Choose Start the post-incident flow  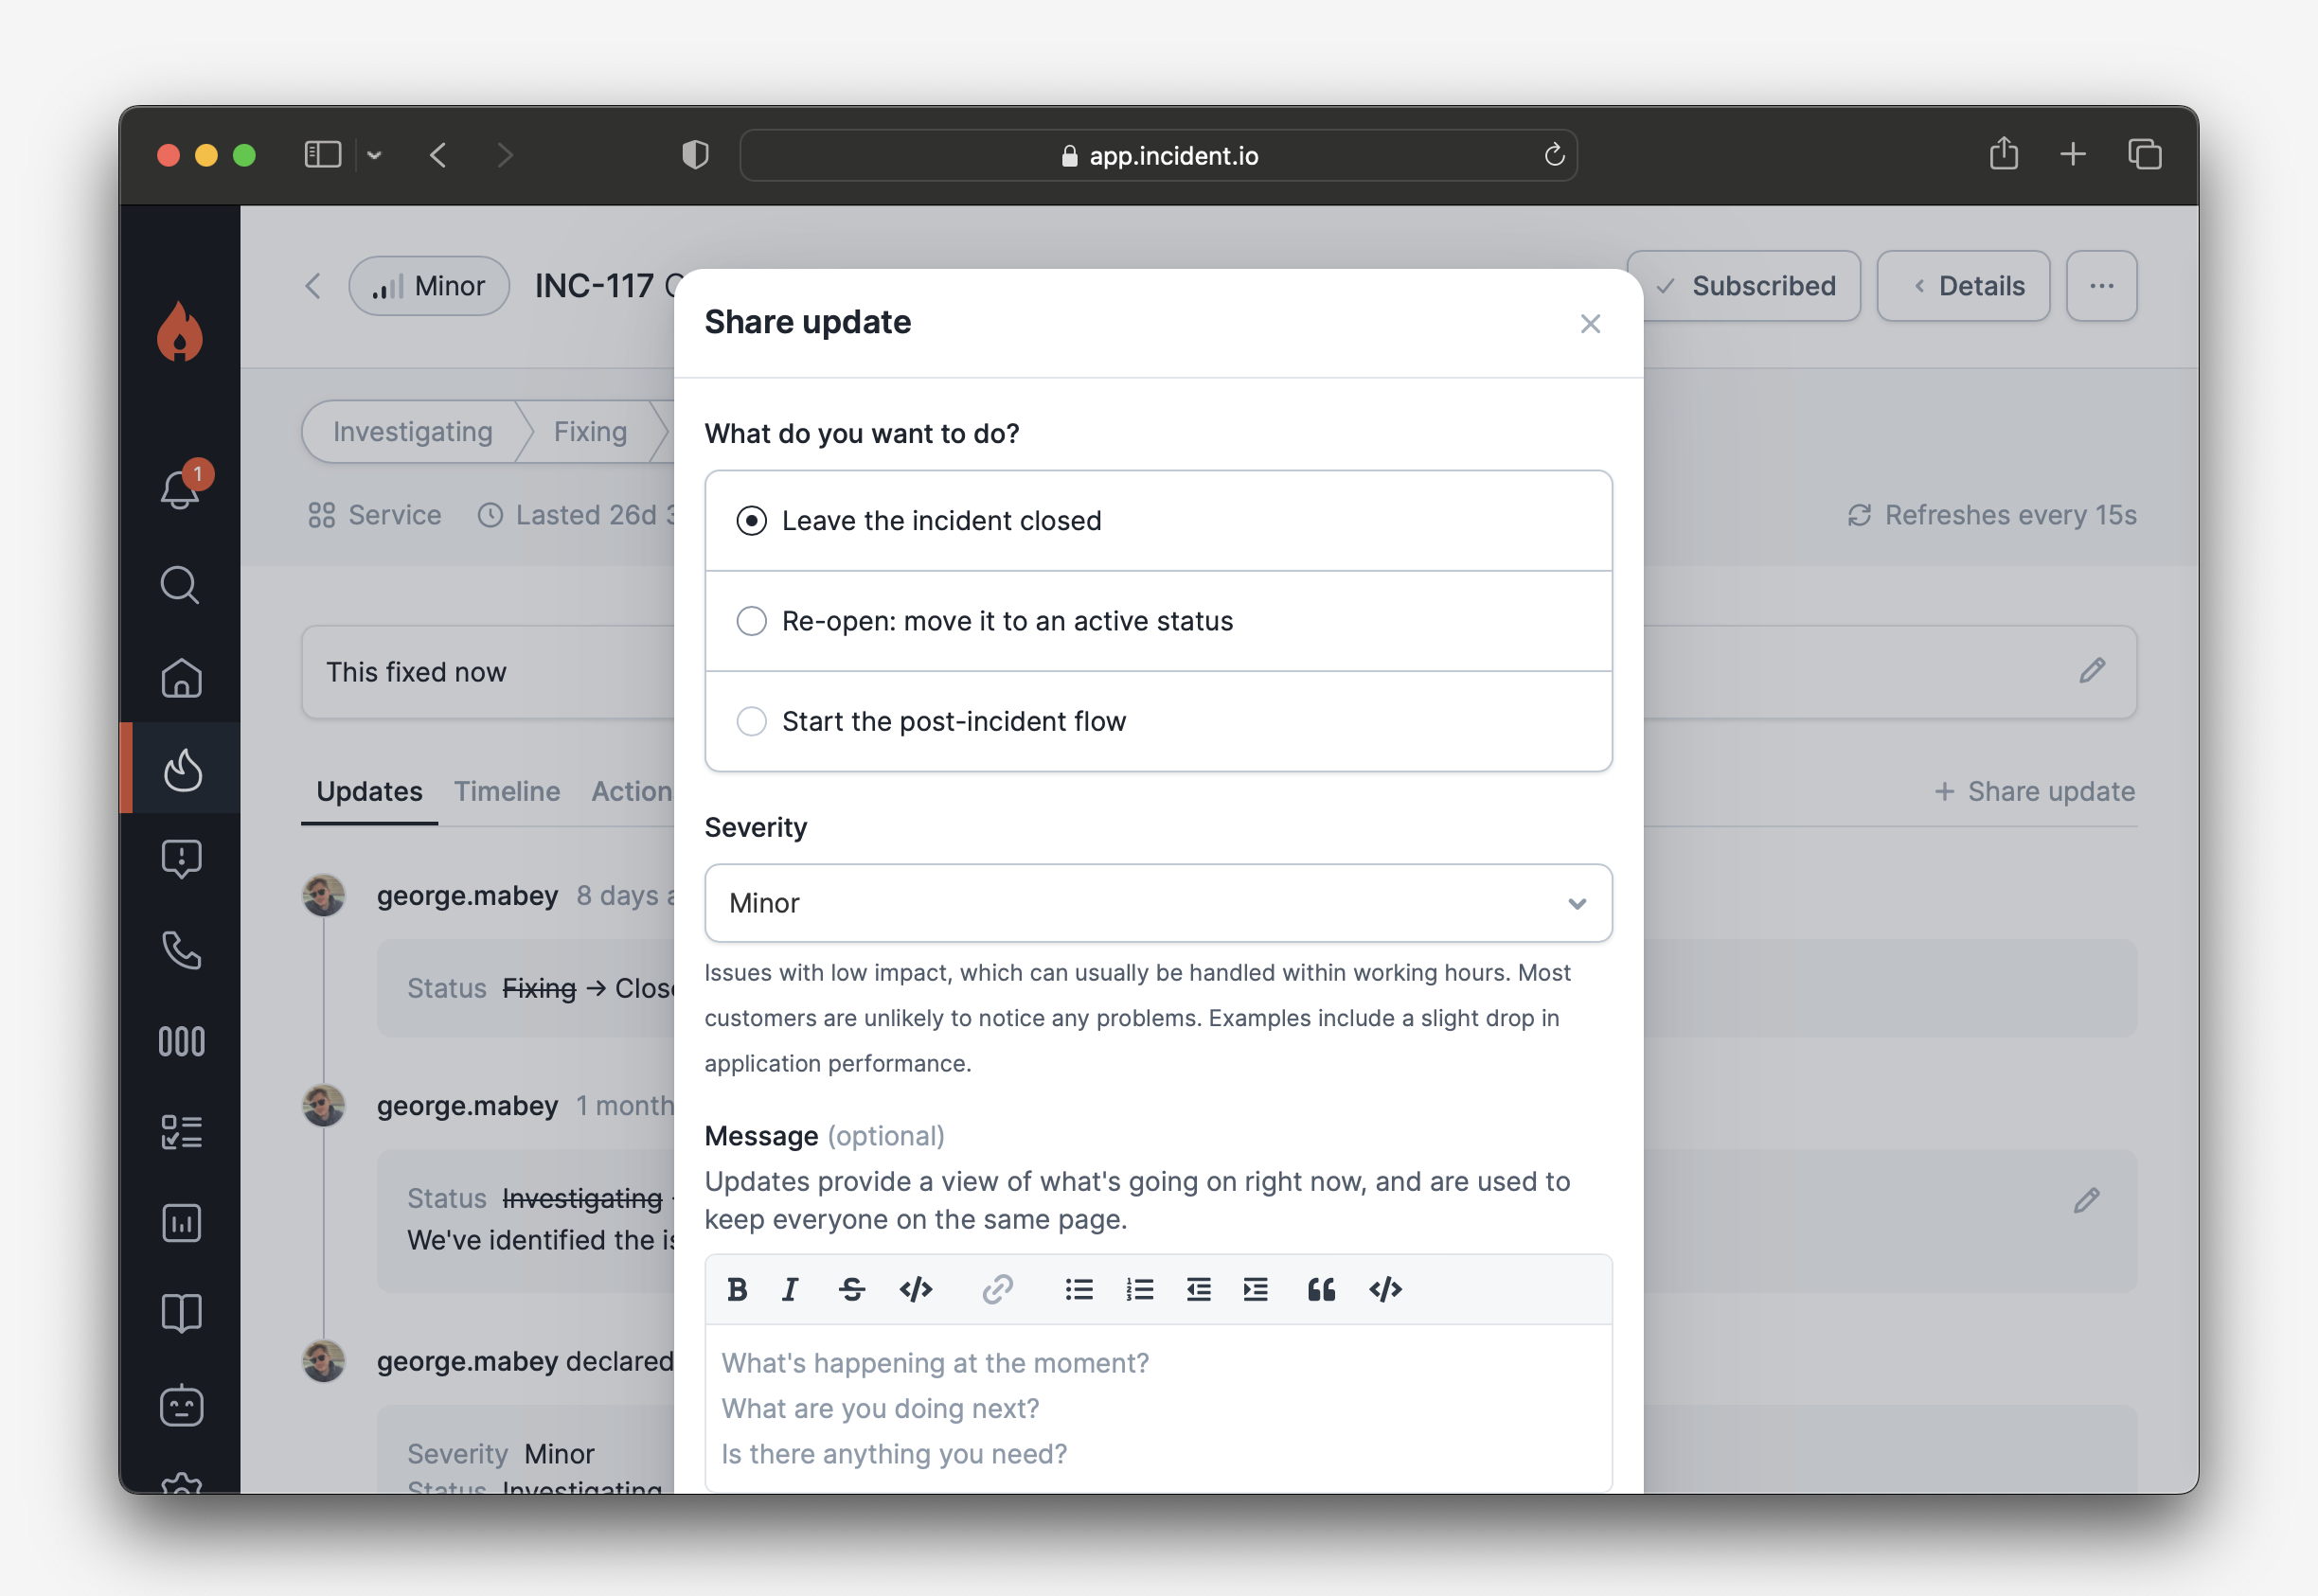point(751,721)
